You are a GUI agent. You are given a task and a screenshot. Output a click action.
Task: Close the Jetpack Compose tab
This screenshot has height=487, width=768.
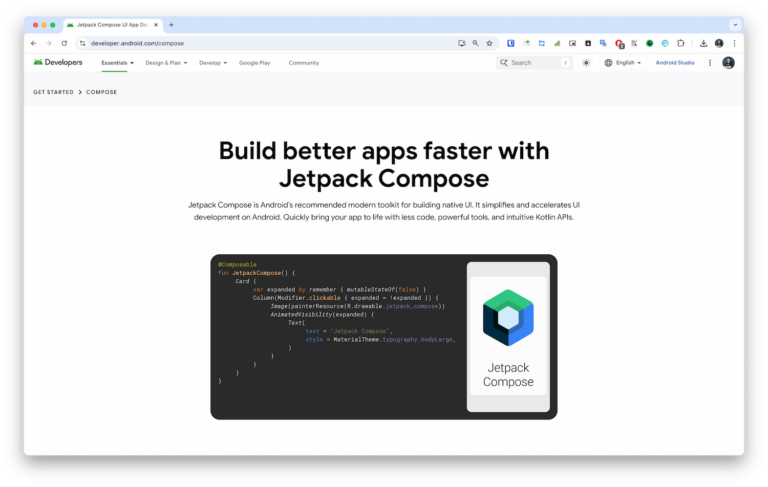click(x=156, y=24)
